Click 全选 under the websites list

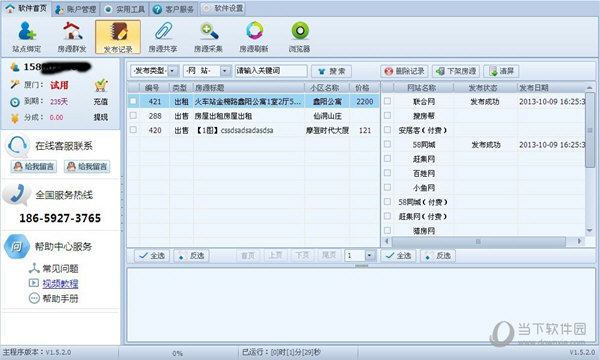coord(398,256)
